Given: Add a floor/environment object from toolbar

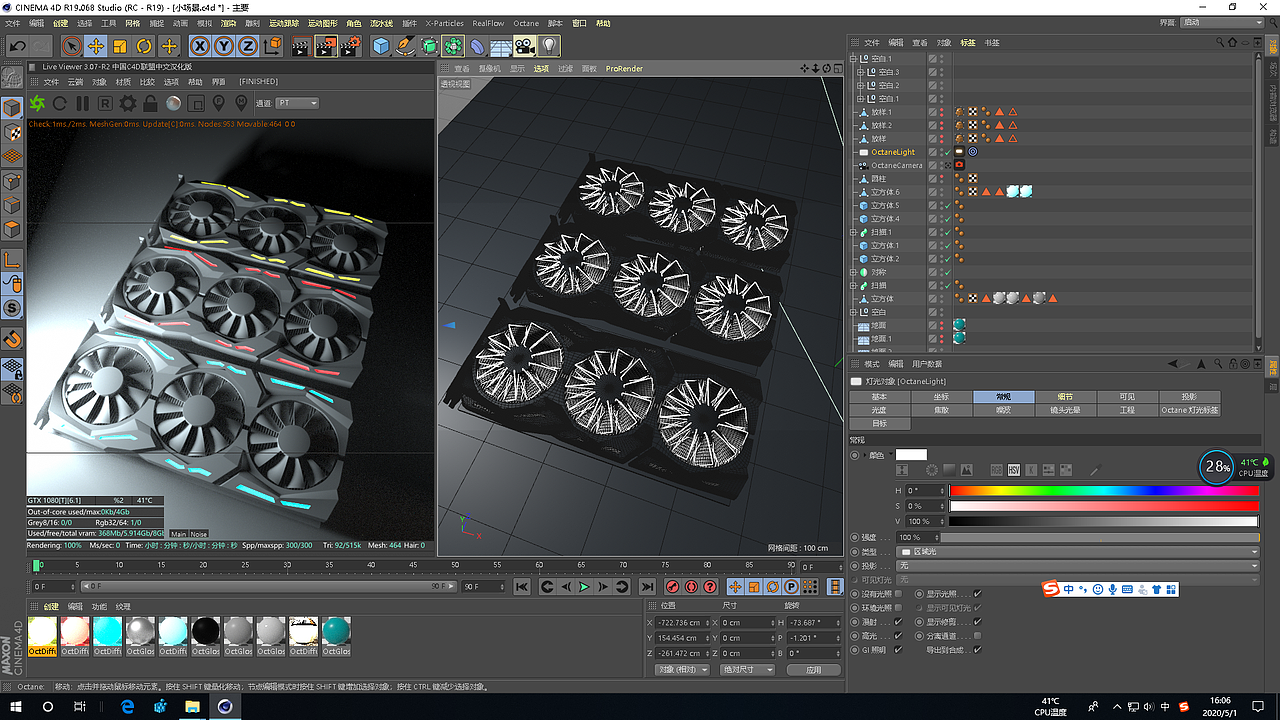Looking at the screenshot, I should pyautogui.click(x=501, y=46).
